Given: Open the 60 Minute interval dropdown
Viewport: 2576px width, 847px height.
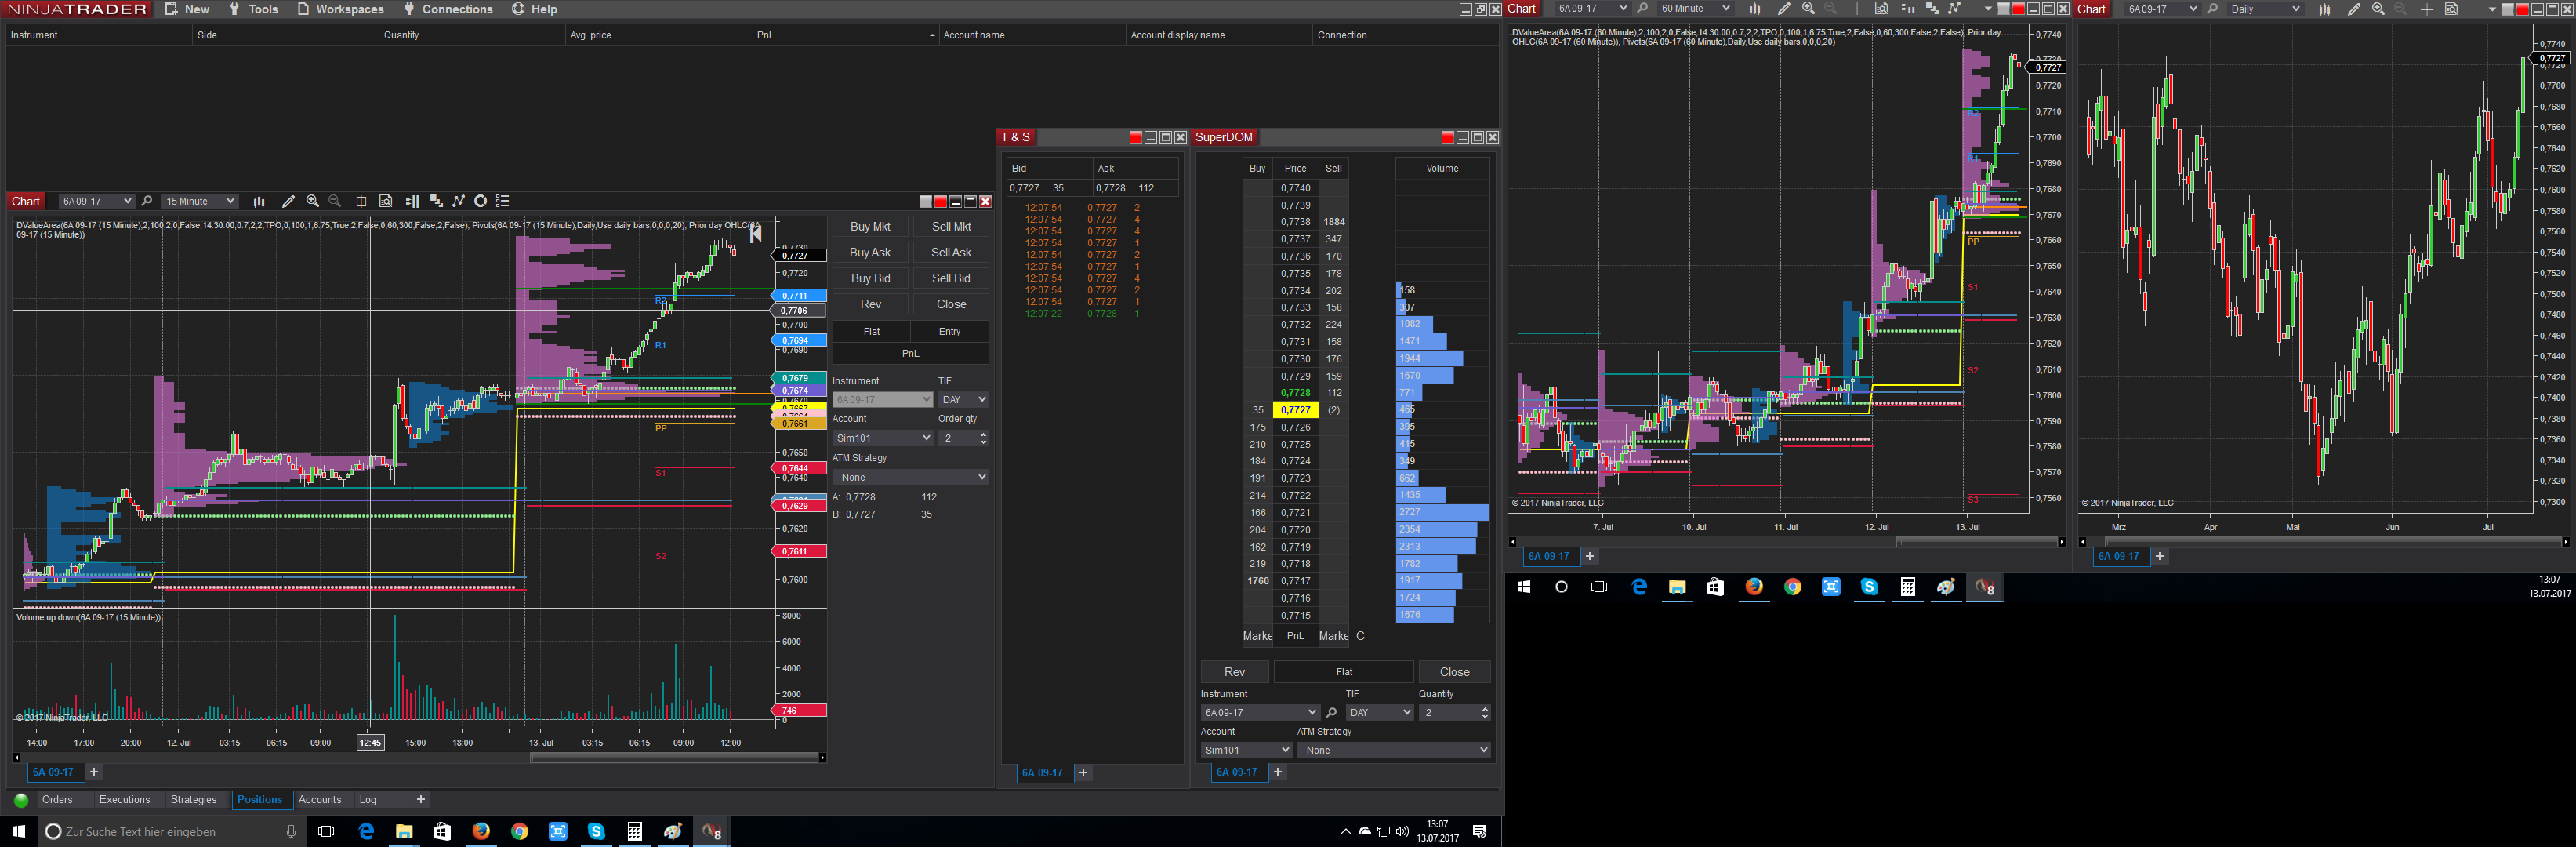Looking at the screenshot, I should [1695, 9].
